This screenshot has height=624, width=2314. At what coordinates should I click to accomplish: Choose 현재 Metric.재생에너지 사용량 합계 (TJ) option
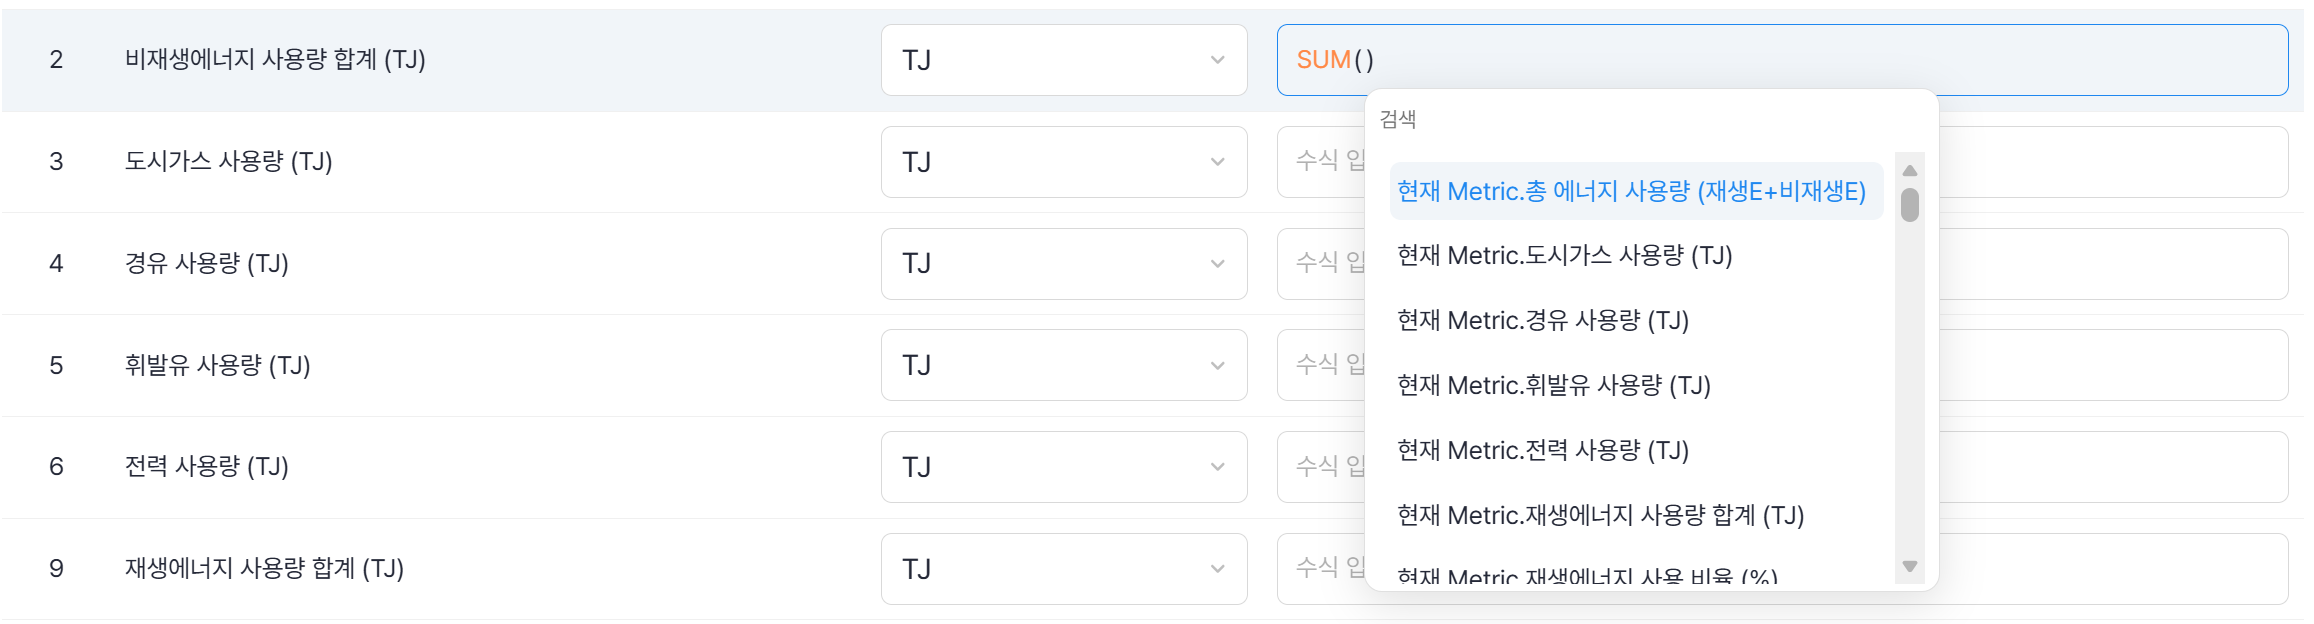point(1600,516)
